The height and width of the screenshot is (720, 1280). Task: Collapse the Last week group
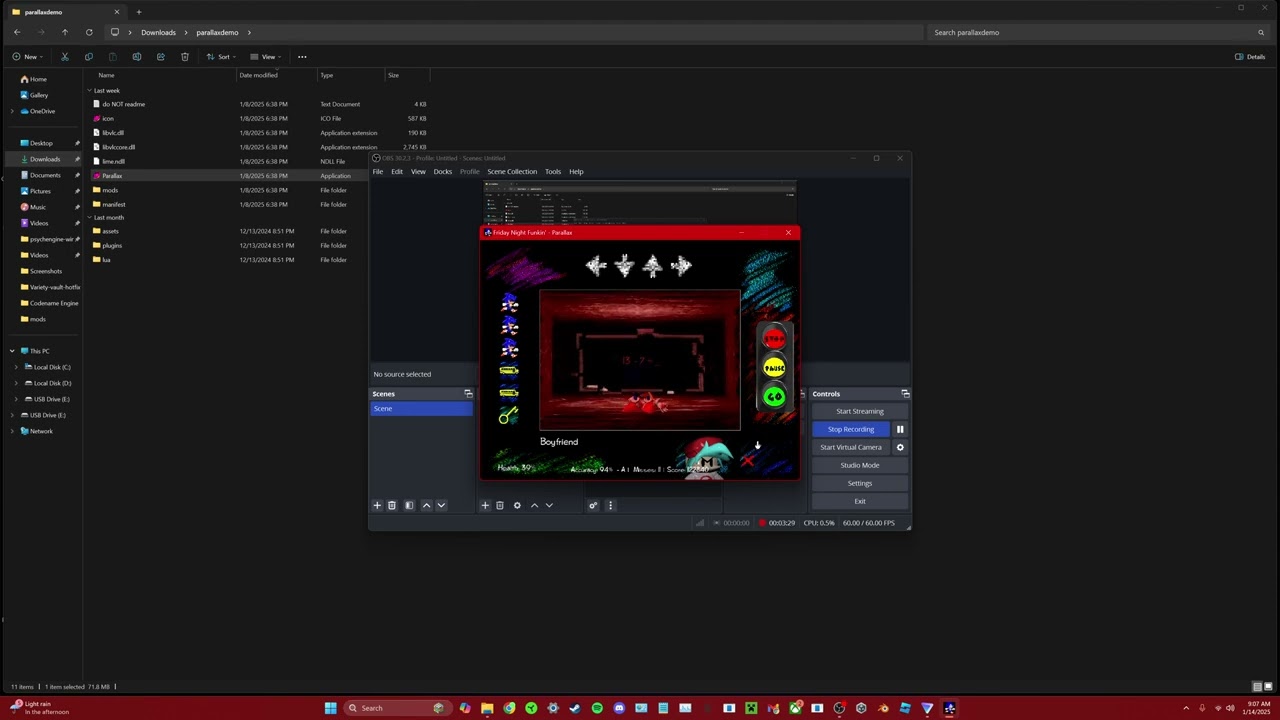pos(89,90)
